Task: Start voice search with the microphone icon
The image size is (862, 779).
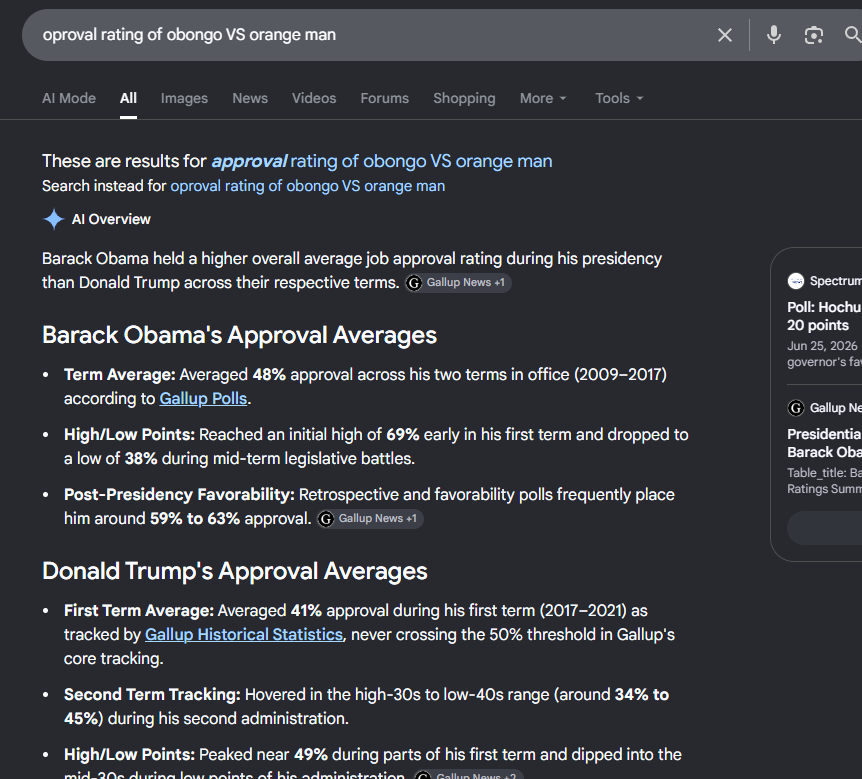Action: 773,35
